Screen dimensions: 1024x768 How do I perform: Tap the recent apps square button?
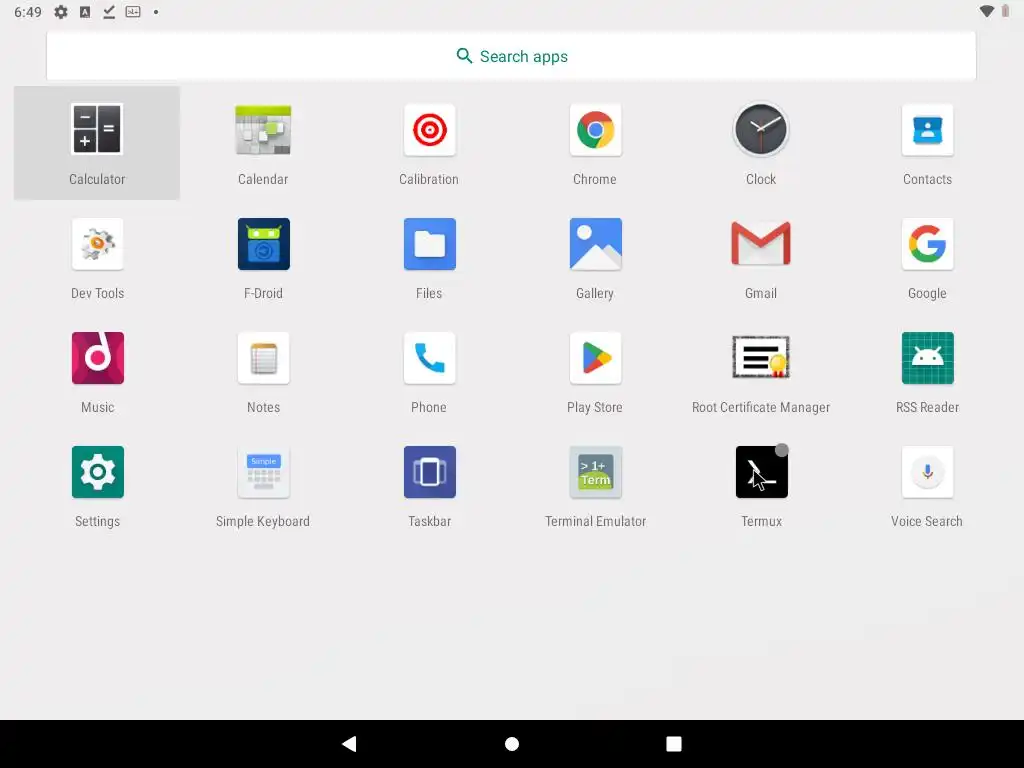pos(674,744)
